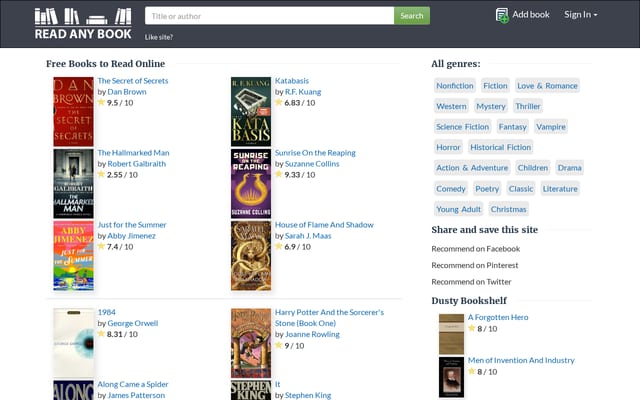Click the Read Any Book logo
The image size is (640, 400).
(83, 24)
